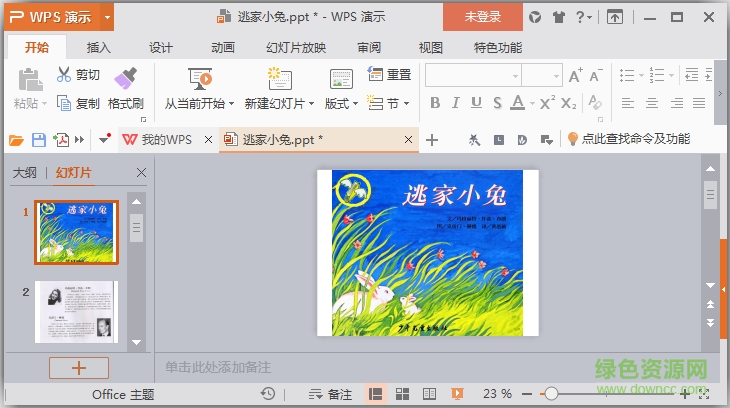Align text left
Screen dimensions: 730x408
628,103
